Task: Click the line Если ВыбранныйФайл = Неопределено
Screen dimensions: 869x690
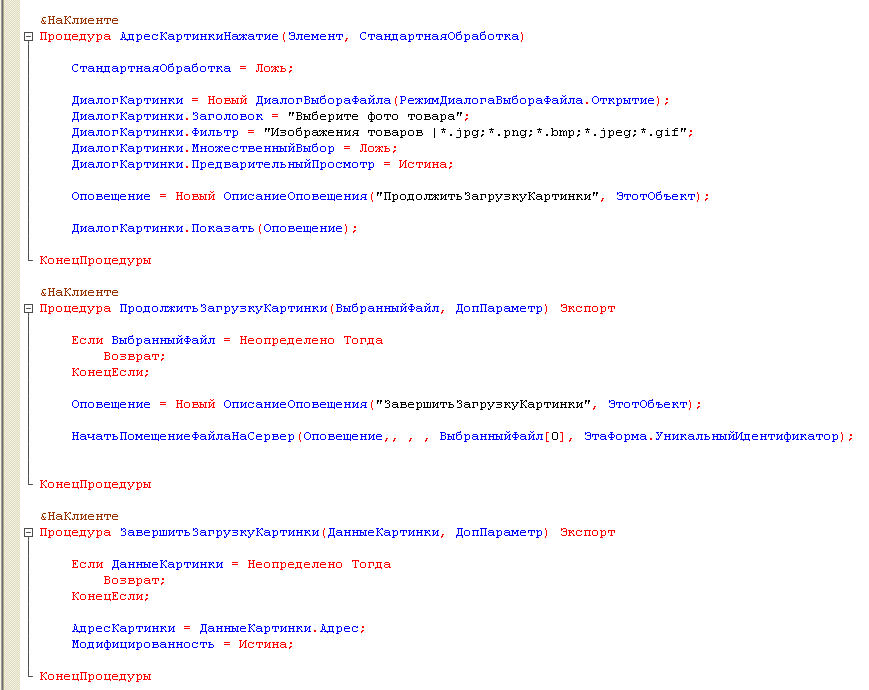Action: click(227, 341)
